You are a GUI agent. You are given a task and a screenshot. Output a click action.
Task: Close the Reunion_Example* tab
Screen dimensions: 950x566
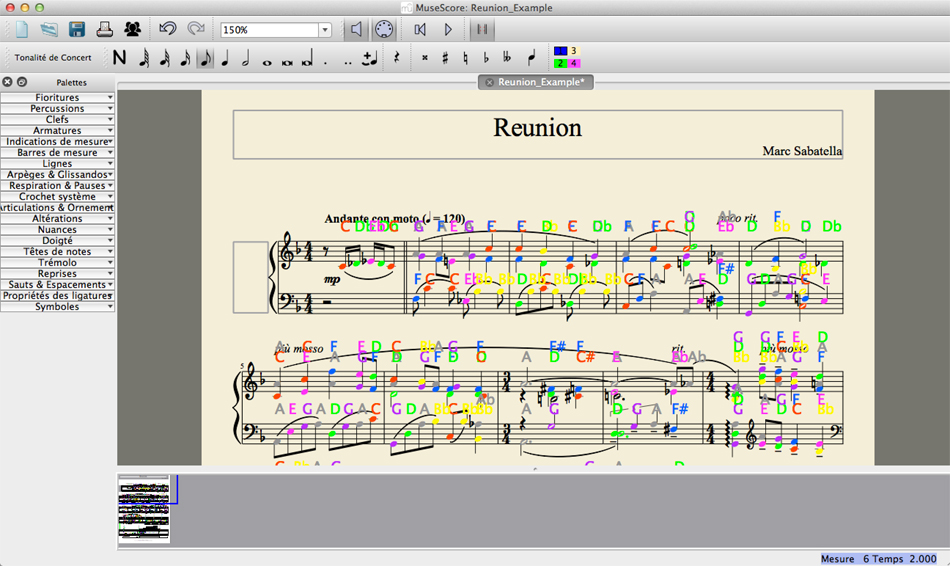tap(490, 82)
